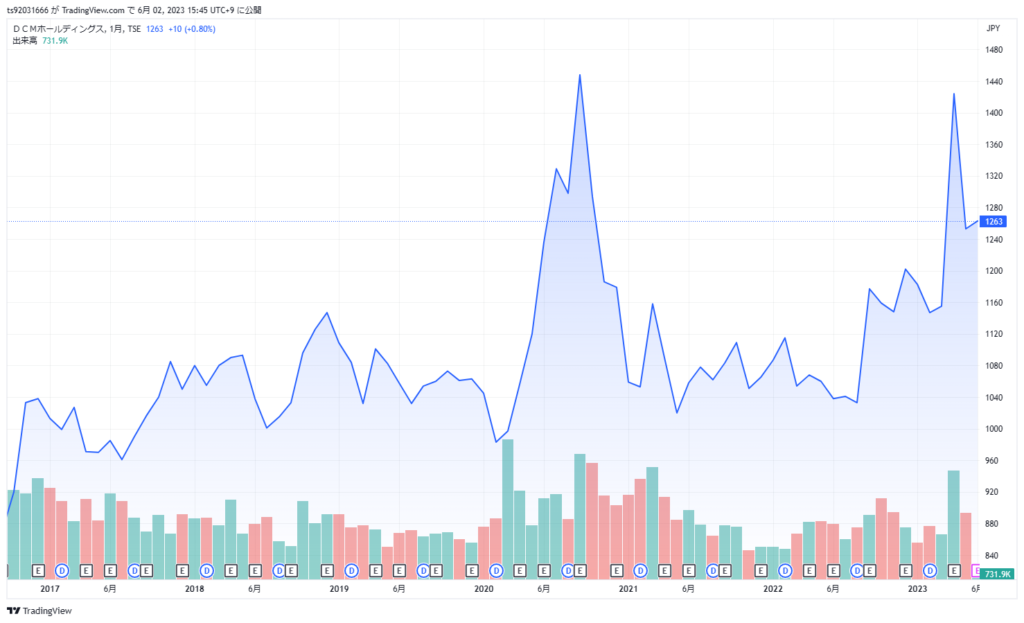Click the 2017 year label on the time axis
This screenshot has width=1024, height=623.
(50, 589)
